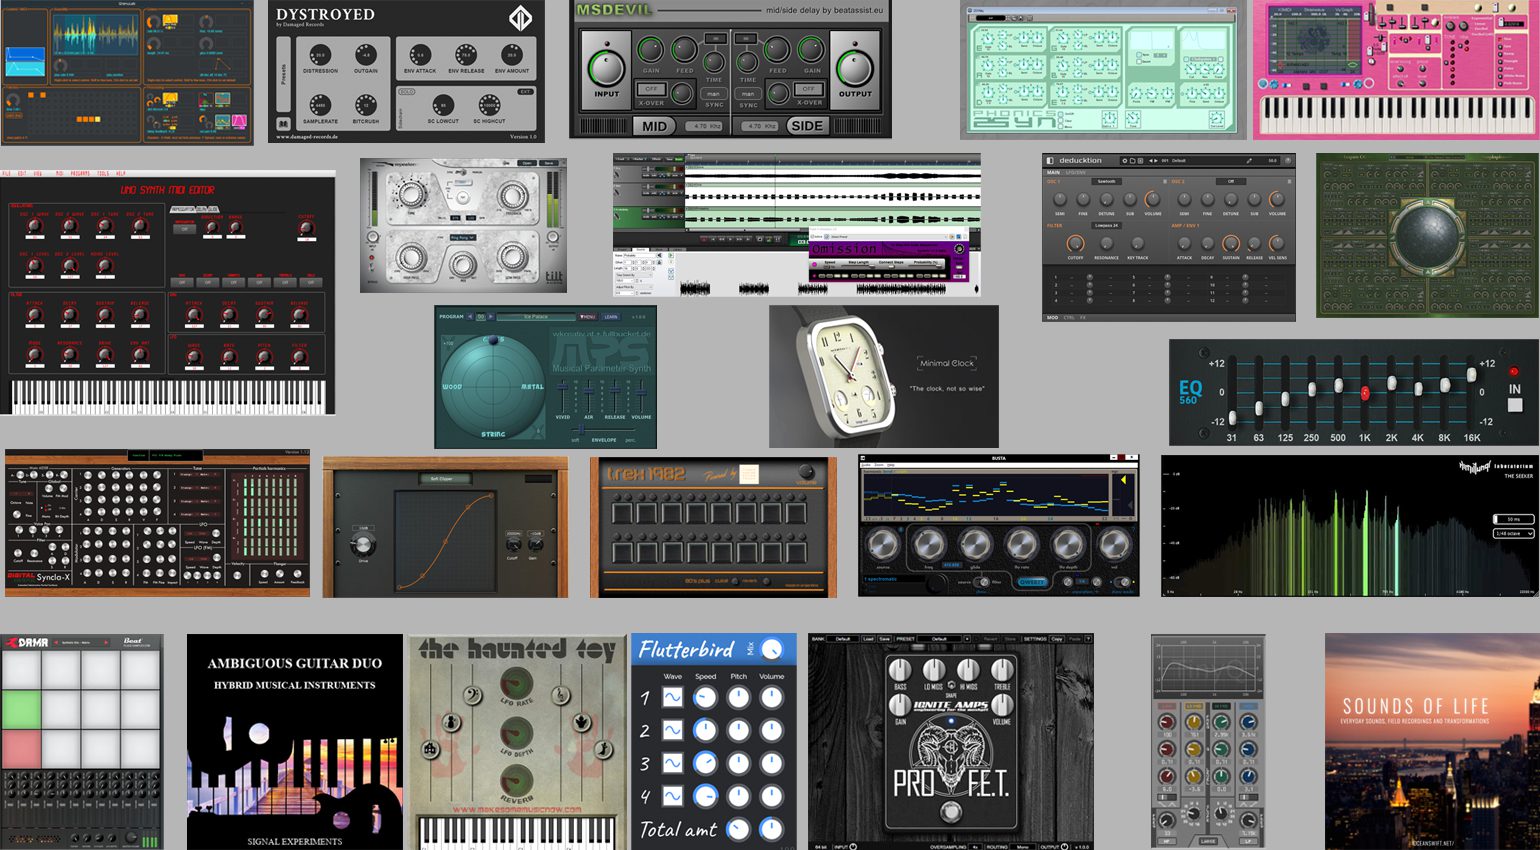Tap the green drum pad in DRMR

[x=20, y=709]
